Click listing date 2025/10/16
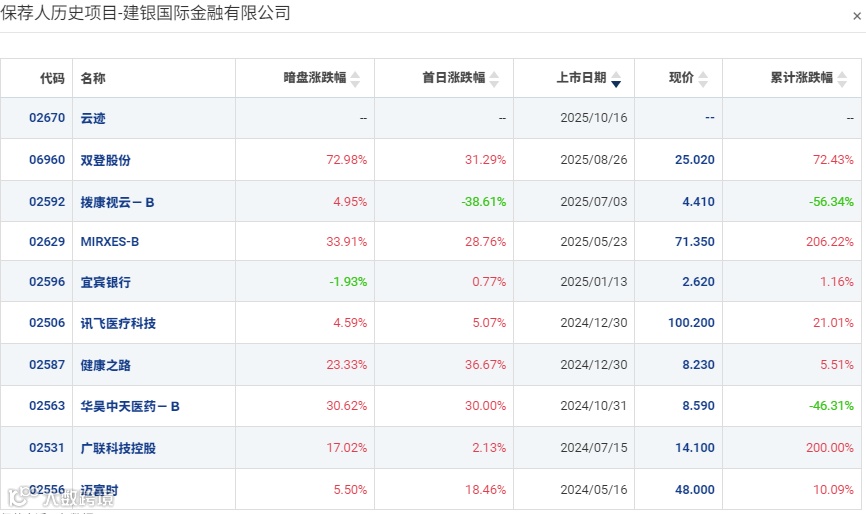The width and height of the screenshot is (866, 514). pyautogui.click(x=594, y=118)
